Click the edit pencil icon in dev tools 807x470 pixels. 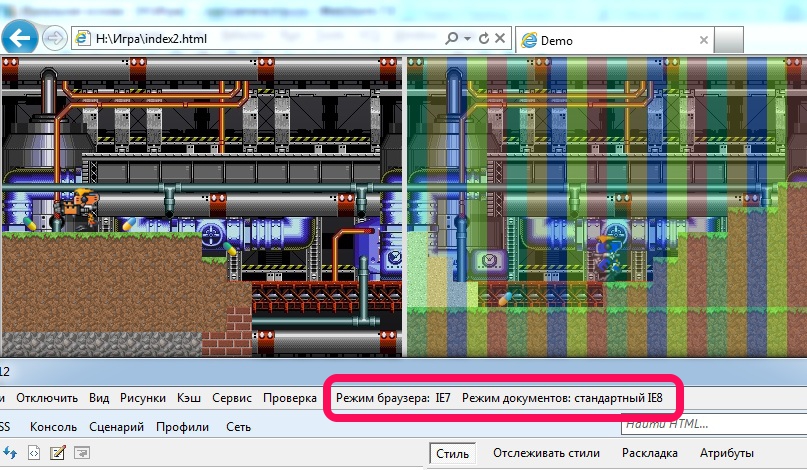pos(58,453)
